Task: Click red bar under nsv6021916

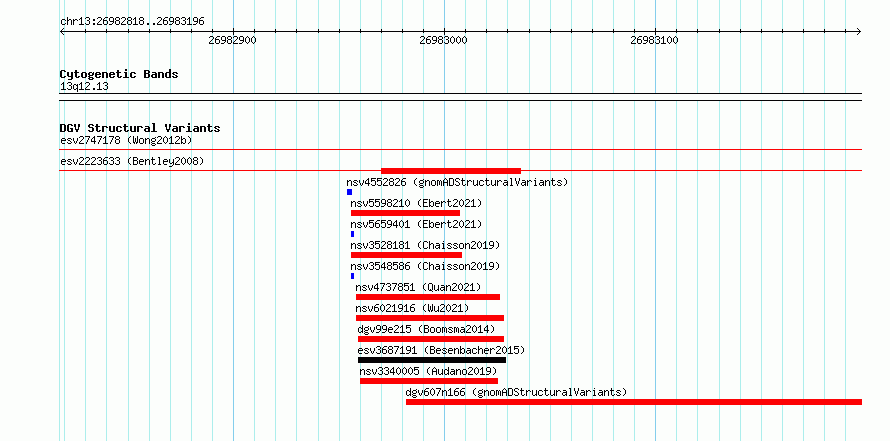Action: pyautogui.click(x=430, y=318)
